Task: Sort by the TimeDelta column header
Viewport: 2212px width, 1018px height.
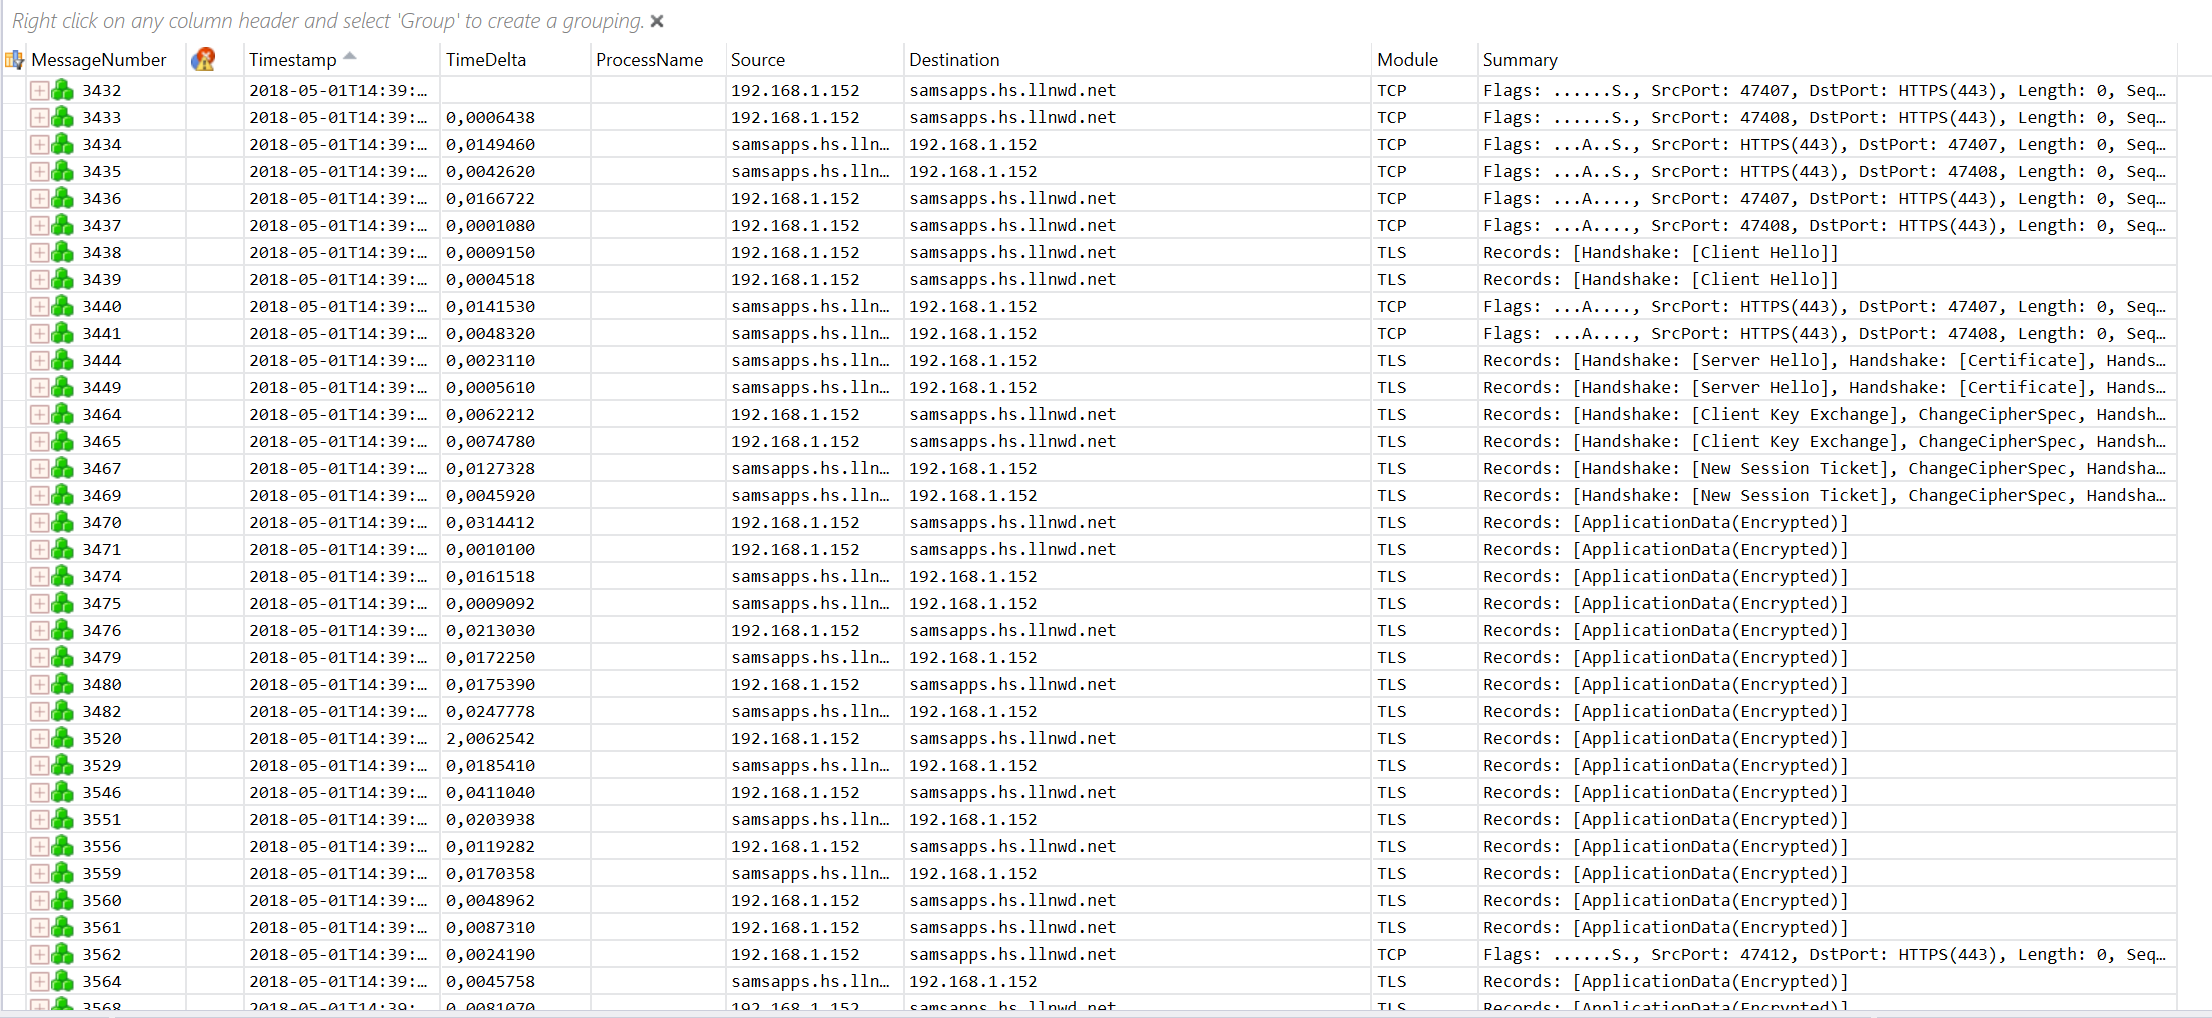Action: click(x=486, y=60)
